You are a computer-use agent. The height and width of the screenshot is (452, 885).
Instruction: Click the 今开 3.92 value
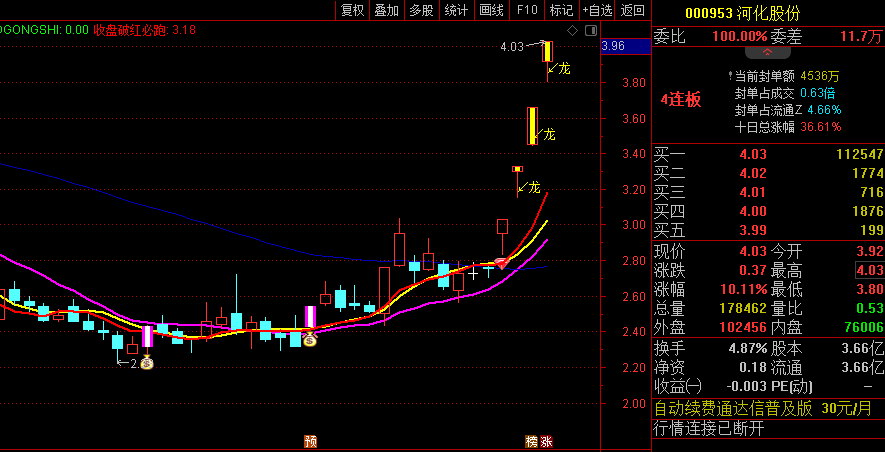coord(870,252)
